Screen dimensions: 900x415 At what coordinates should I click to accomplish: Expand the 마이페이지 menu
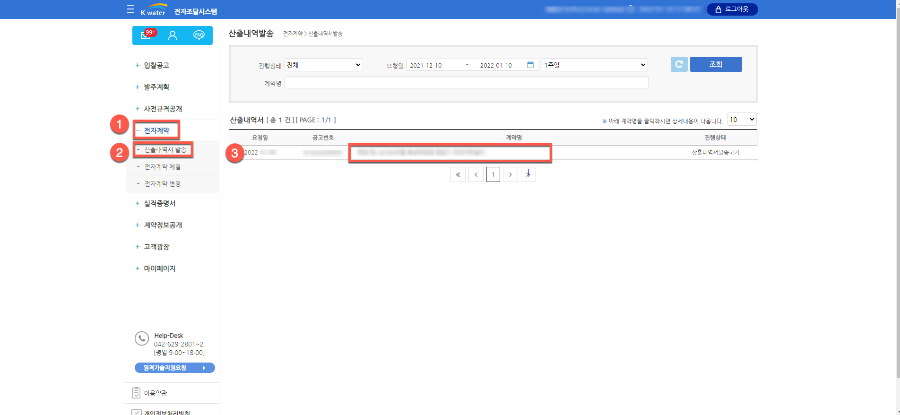[x=160, y=268]
